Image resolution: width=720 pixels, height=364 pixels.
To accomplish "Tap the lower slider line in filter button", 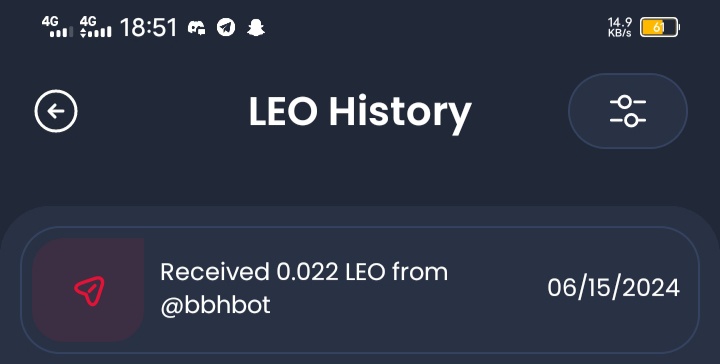I will [x=628, y=121].
